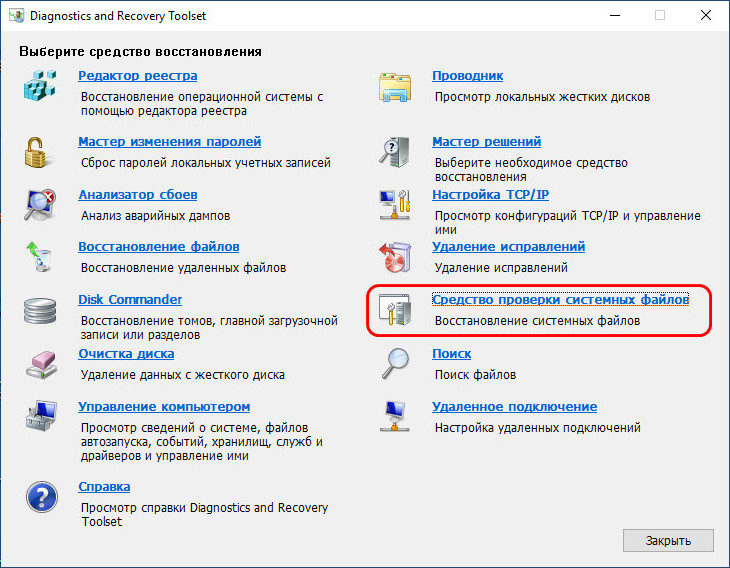Click the Explorer folder icon

tap(395, 87)
